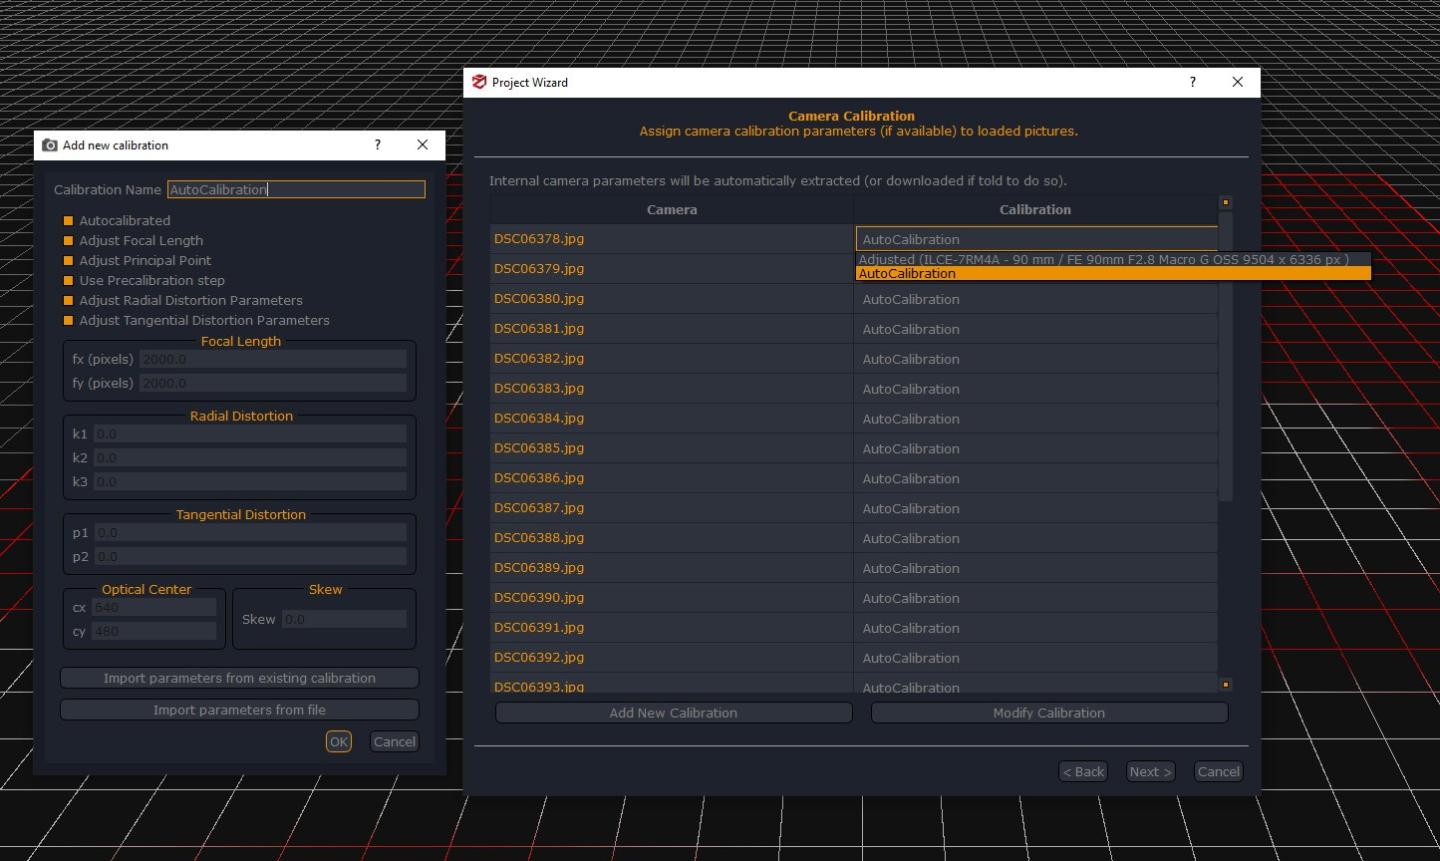Toggle the Autocalibrated checkbox
Screen dimensions: 1440x861
click(69, 221)
